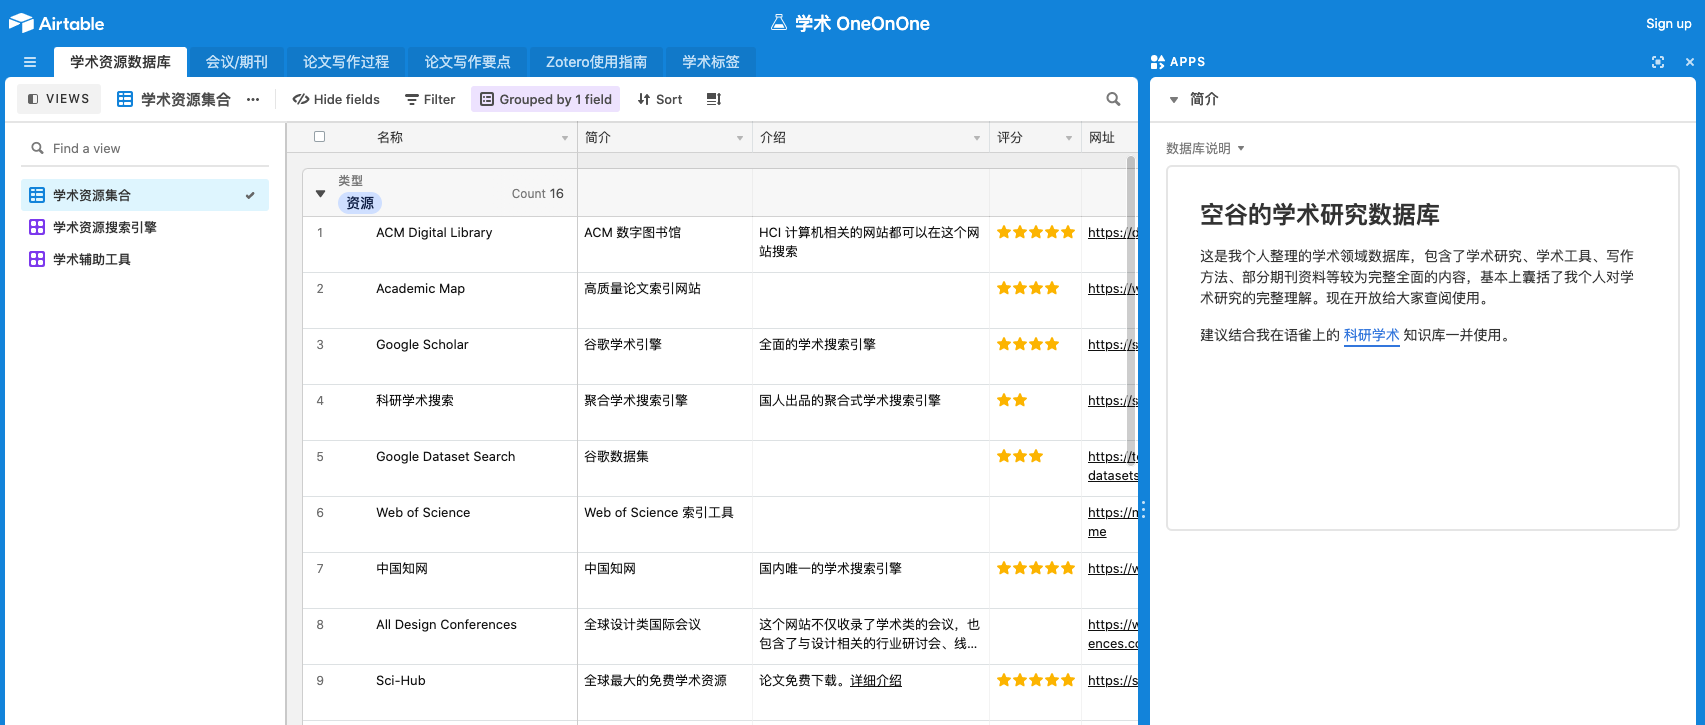Click the 谷歌学术引擎 cell
This screenshot has height=725, width=1705.
pos(665,357)
